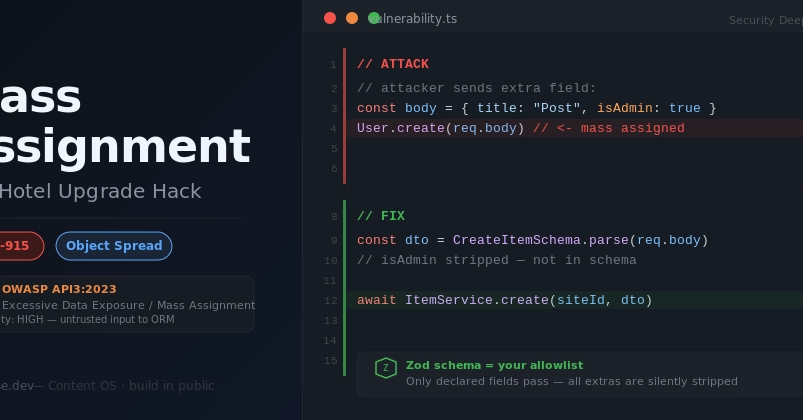The image size is (803, 420).
Task: Click line number 9 in gutter
Action: pyautogui.click(x=334, y=241)
